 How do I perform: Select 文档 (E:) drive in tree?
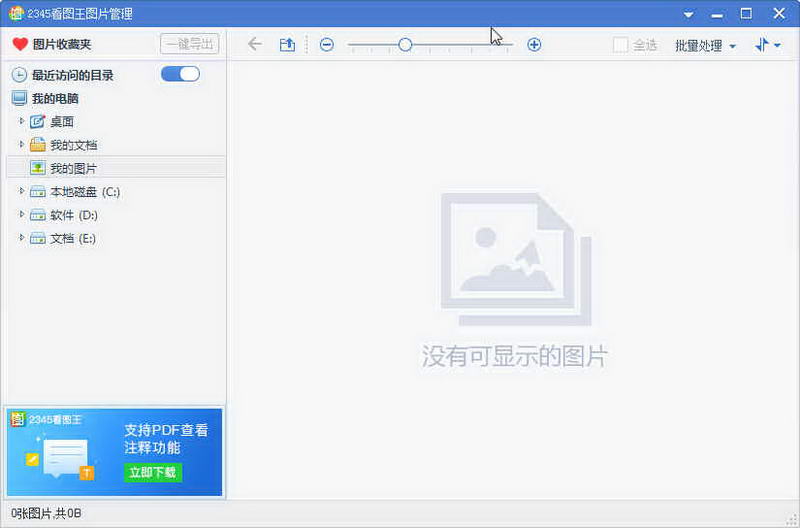72,238
